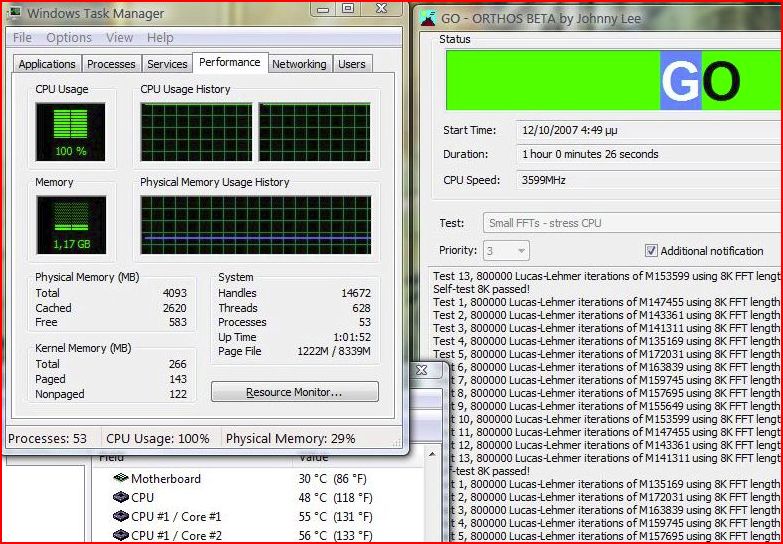Click the Cached memory value 2620

pyautogui.click(x=175, y=308)
